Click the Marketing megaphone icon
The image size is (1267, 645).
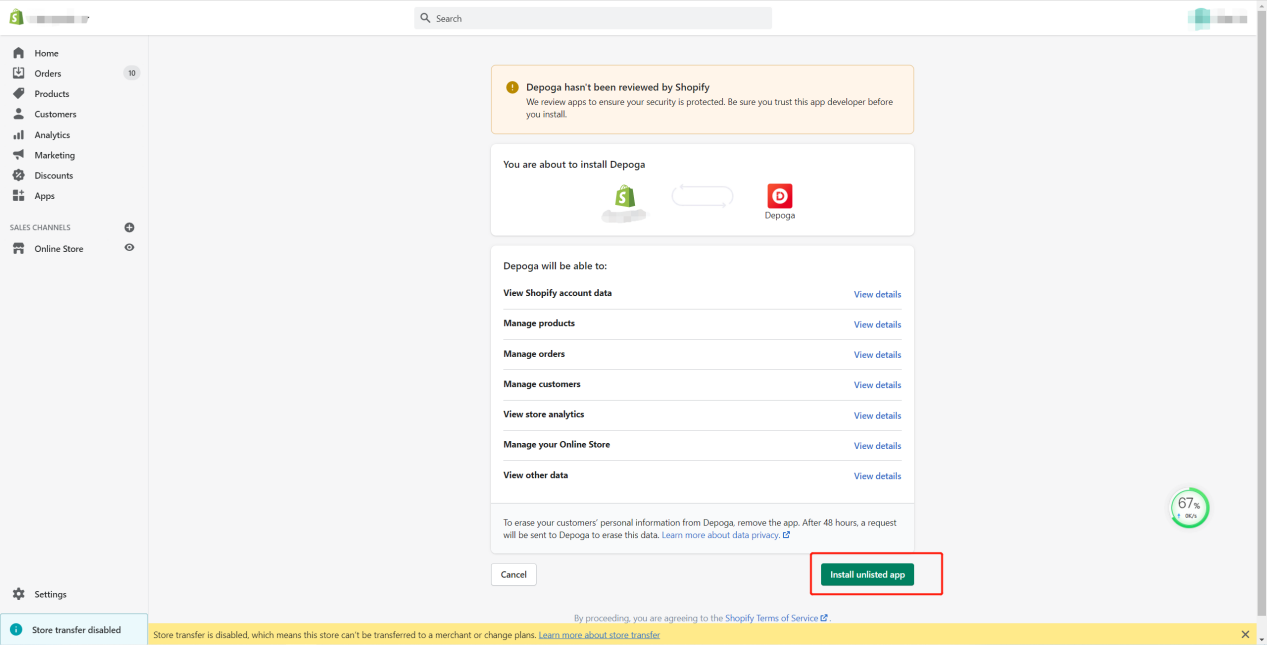[x=18, y=155]
